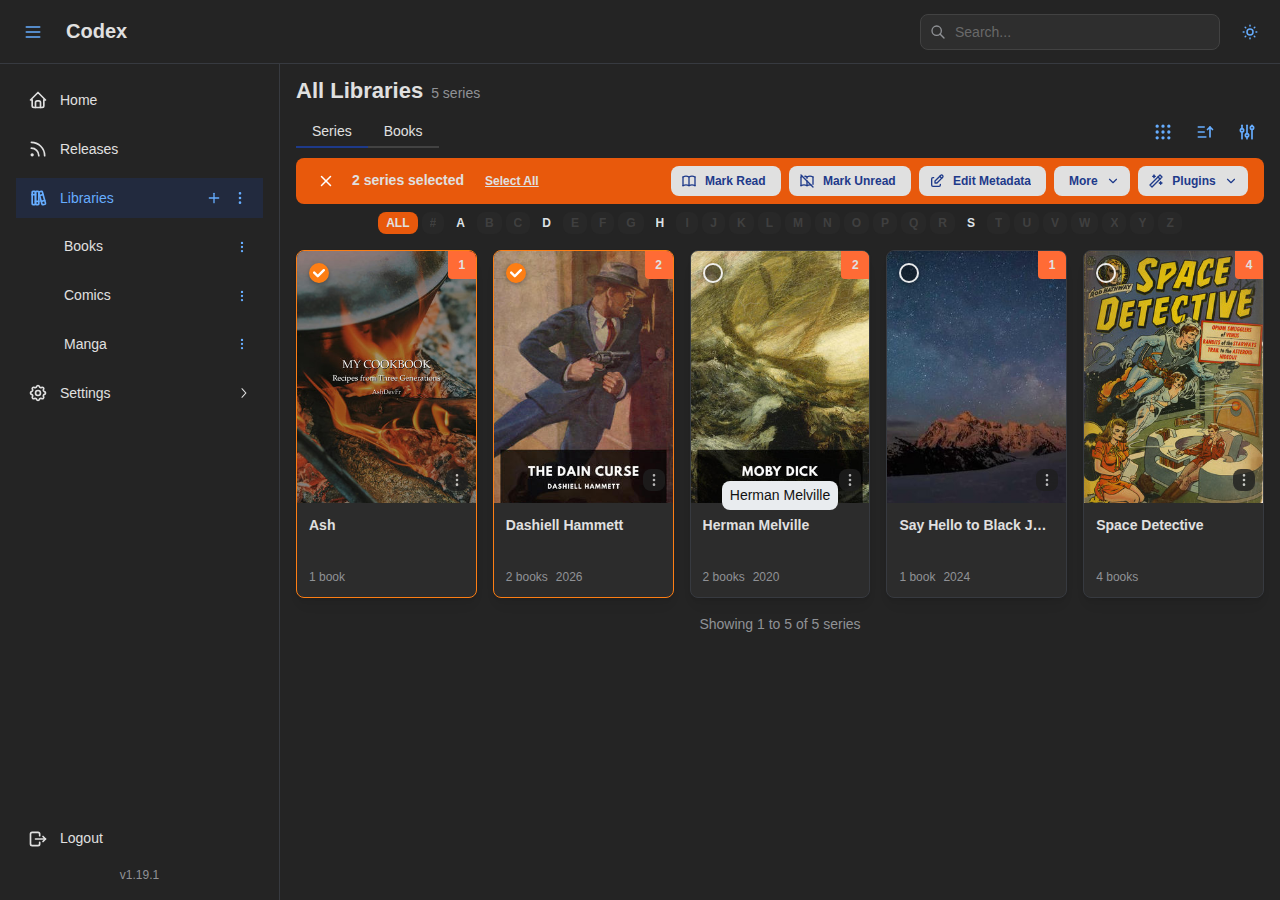Select the Space Detective series checkbox
Image resolution: width=1280 pixels, height=900 pixels.
[x=1106, y=273]
